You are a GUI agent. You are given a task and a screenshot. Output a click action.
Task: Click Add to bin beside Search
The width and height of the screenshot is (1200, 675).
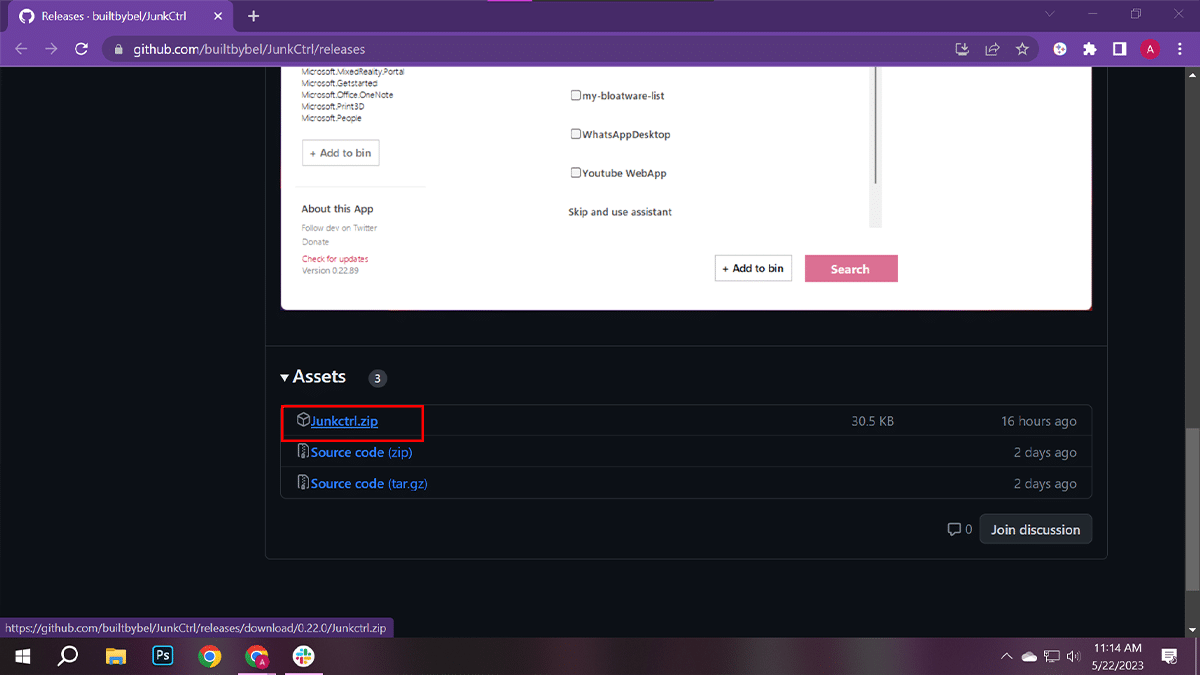pos(753,268)
